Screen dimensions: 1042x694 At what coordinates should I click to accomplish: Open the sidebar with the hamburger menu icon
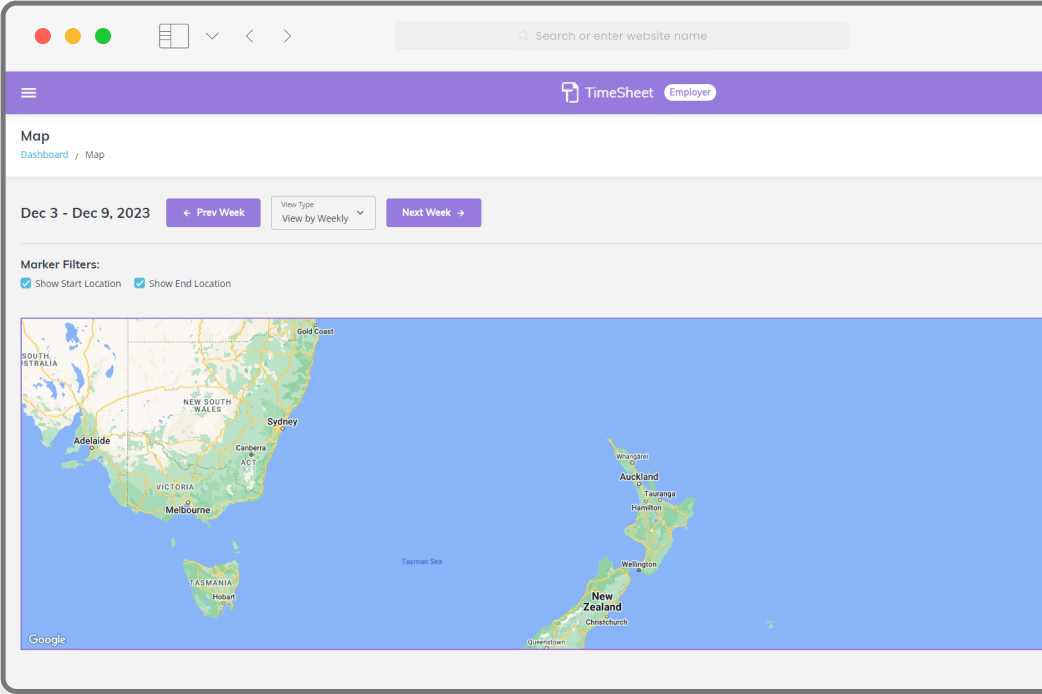28,92
